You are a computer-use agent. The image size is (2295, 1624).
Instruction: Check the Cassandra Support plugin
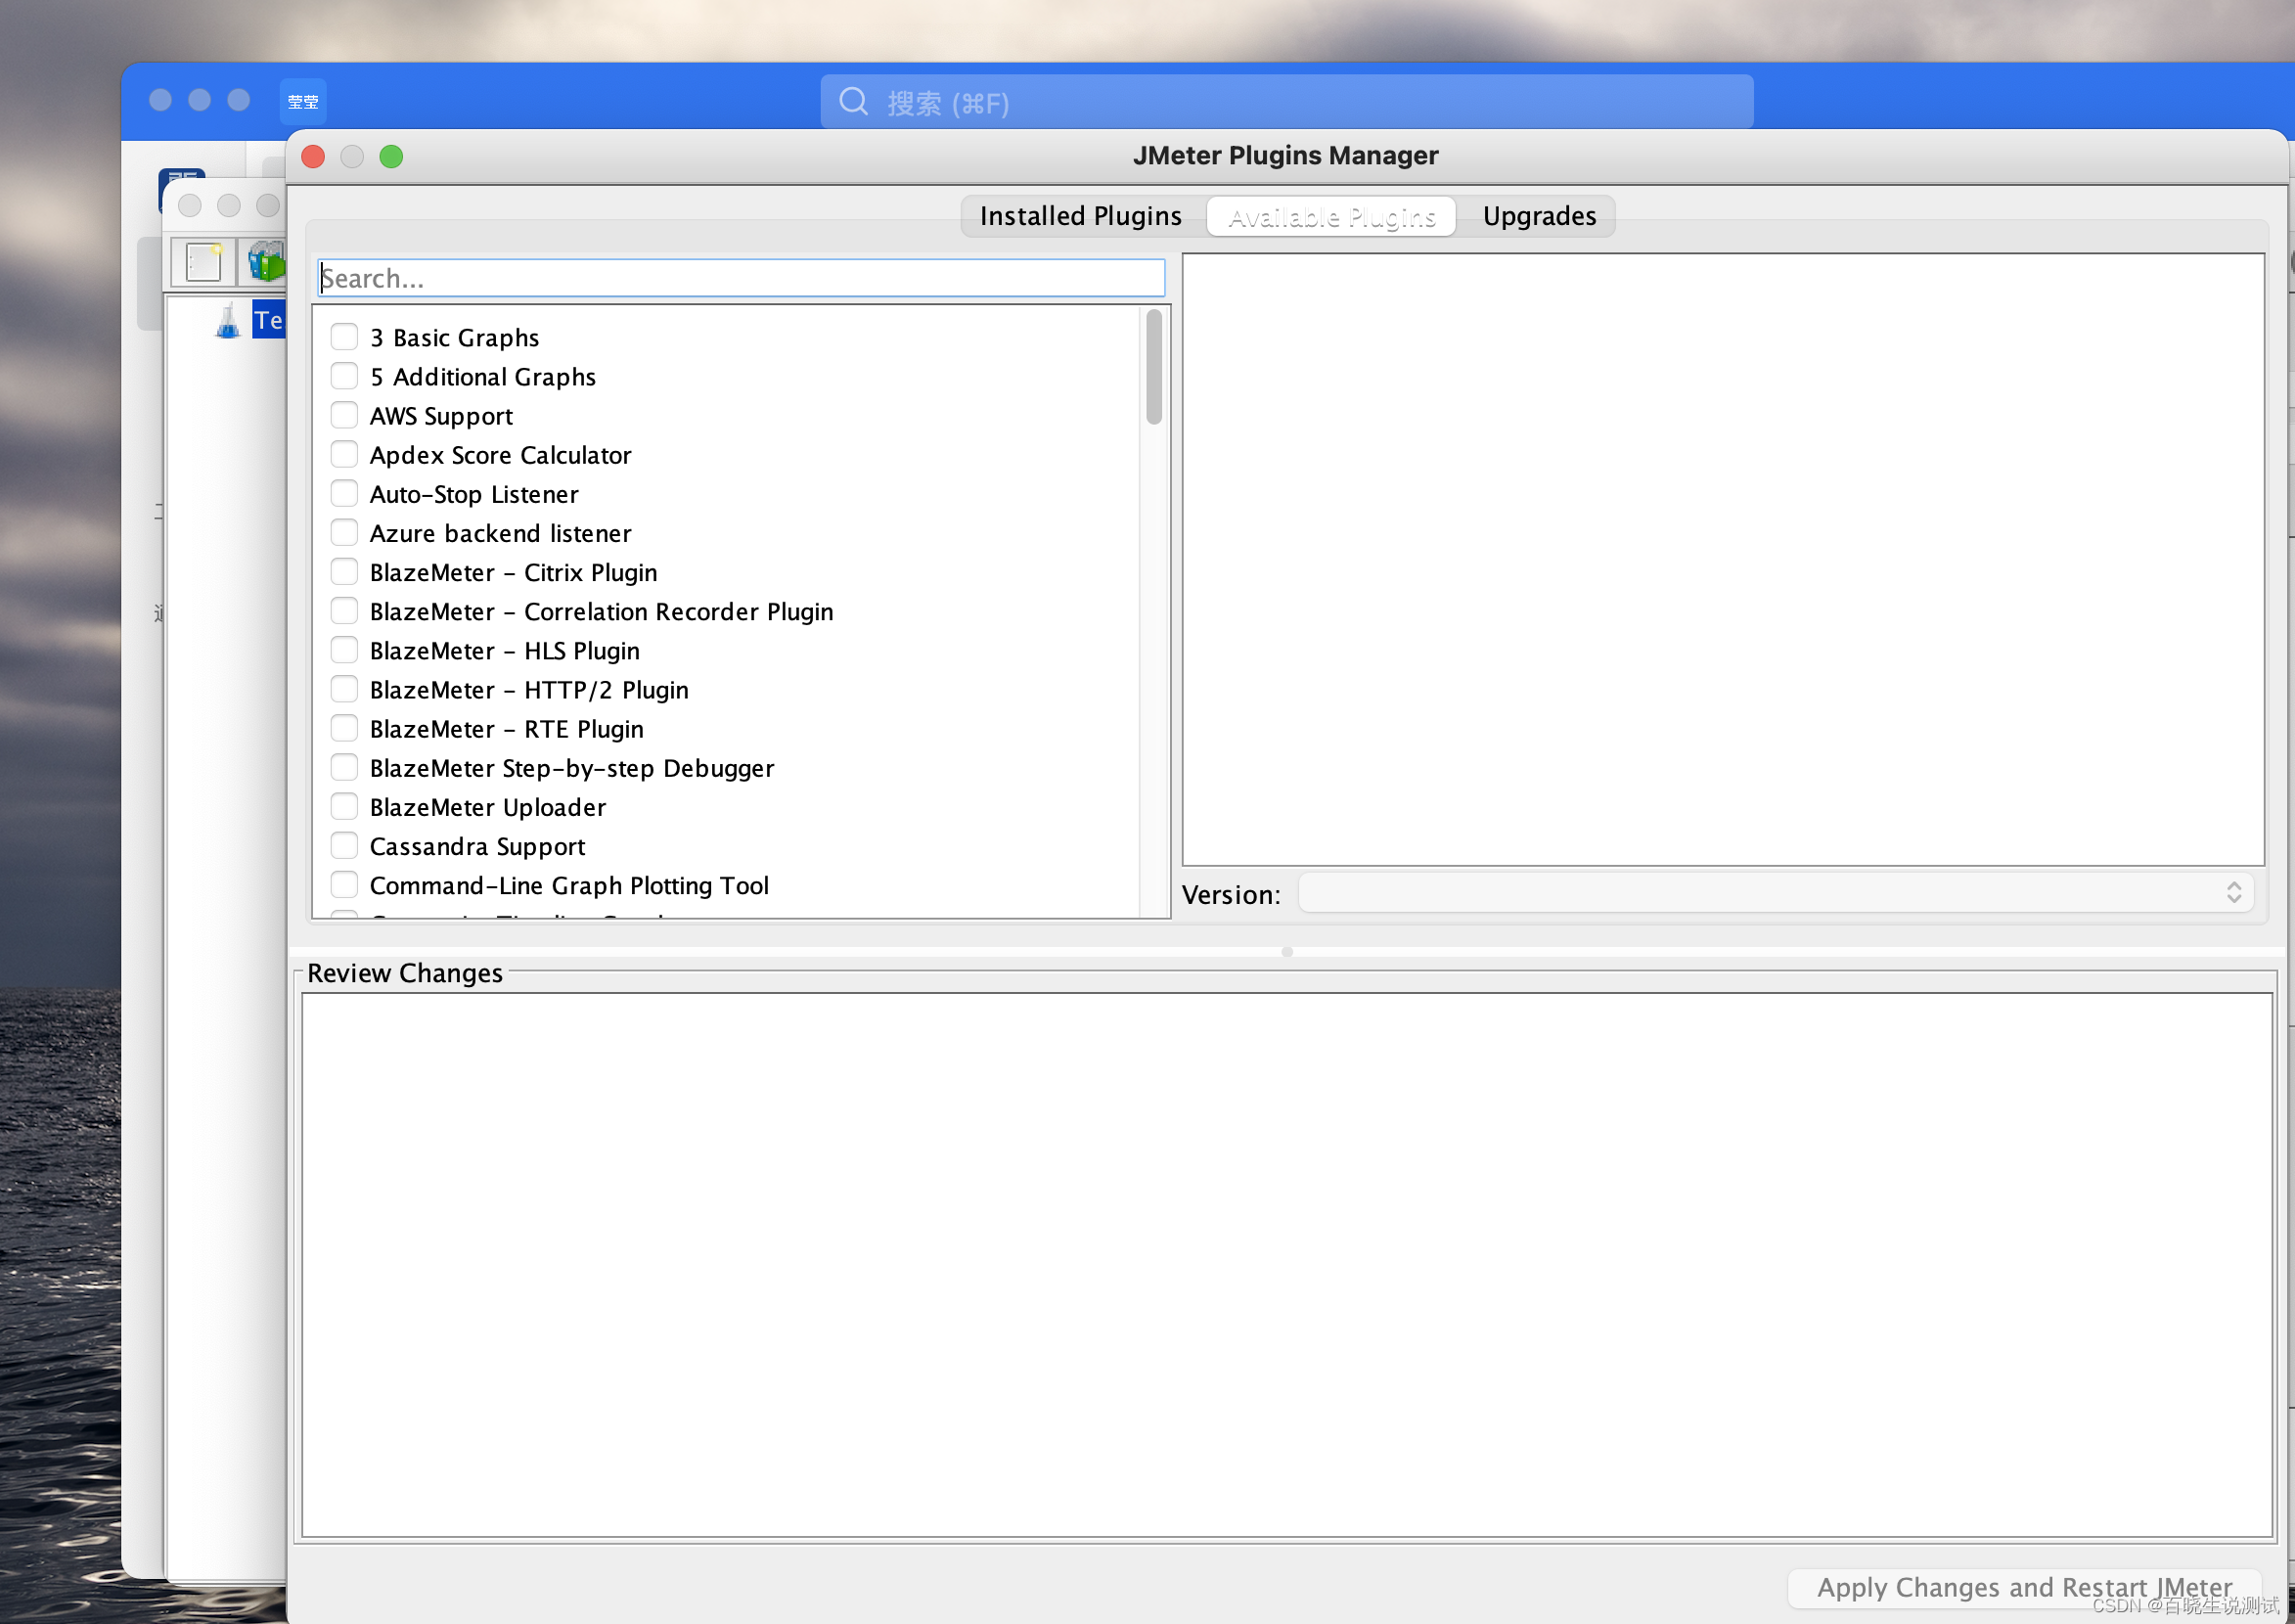[344, 846]
